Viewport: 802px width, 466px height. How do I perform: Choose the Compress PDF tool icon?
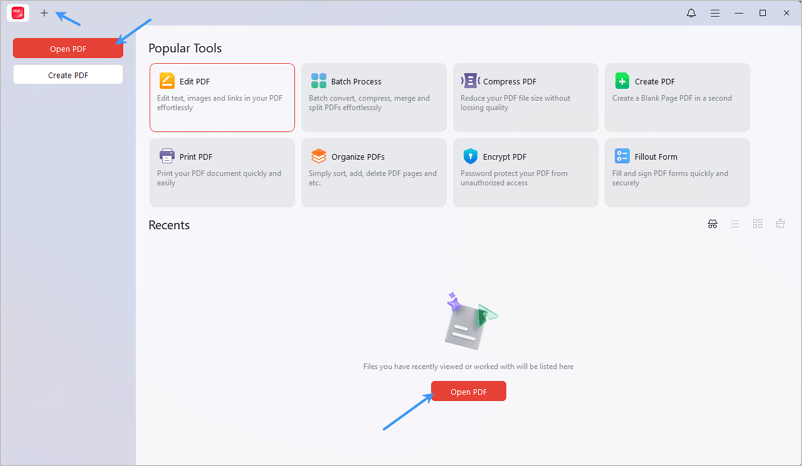pos(470,81)
